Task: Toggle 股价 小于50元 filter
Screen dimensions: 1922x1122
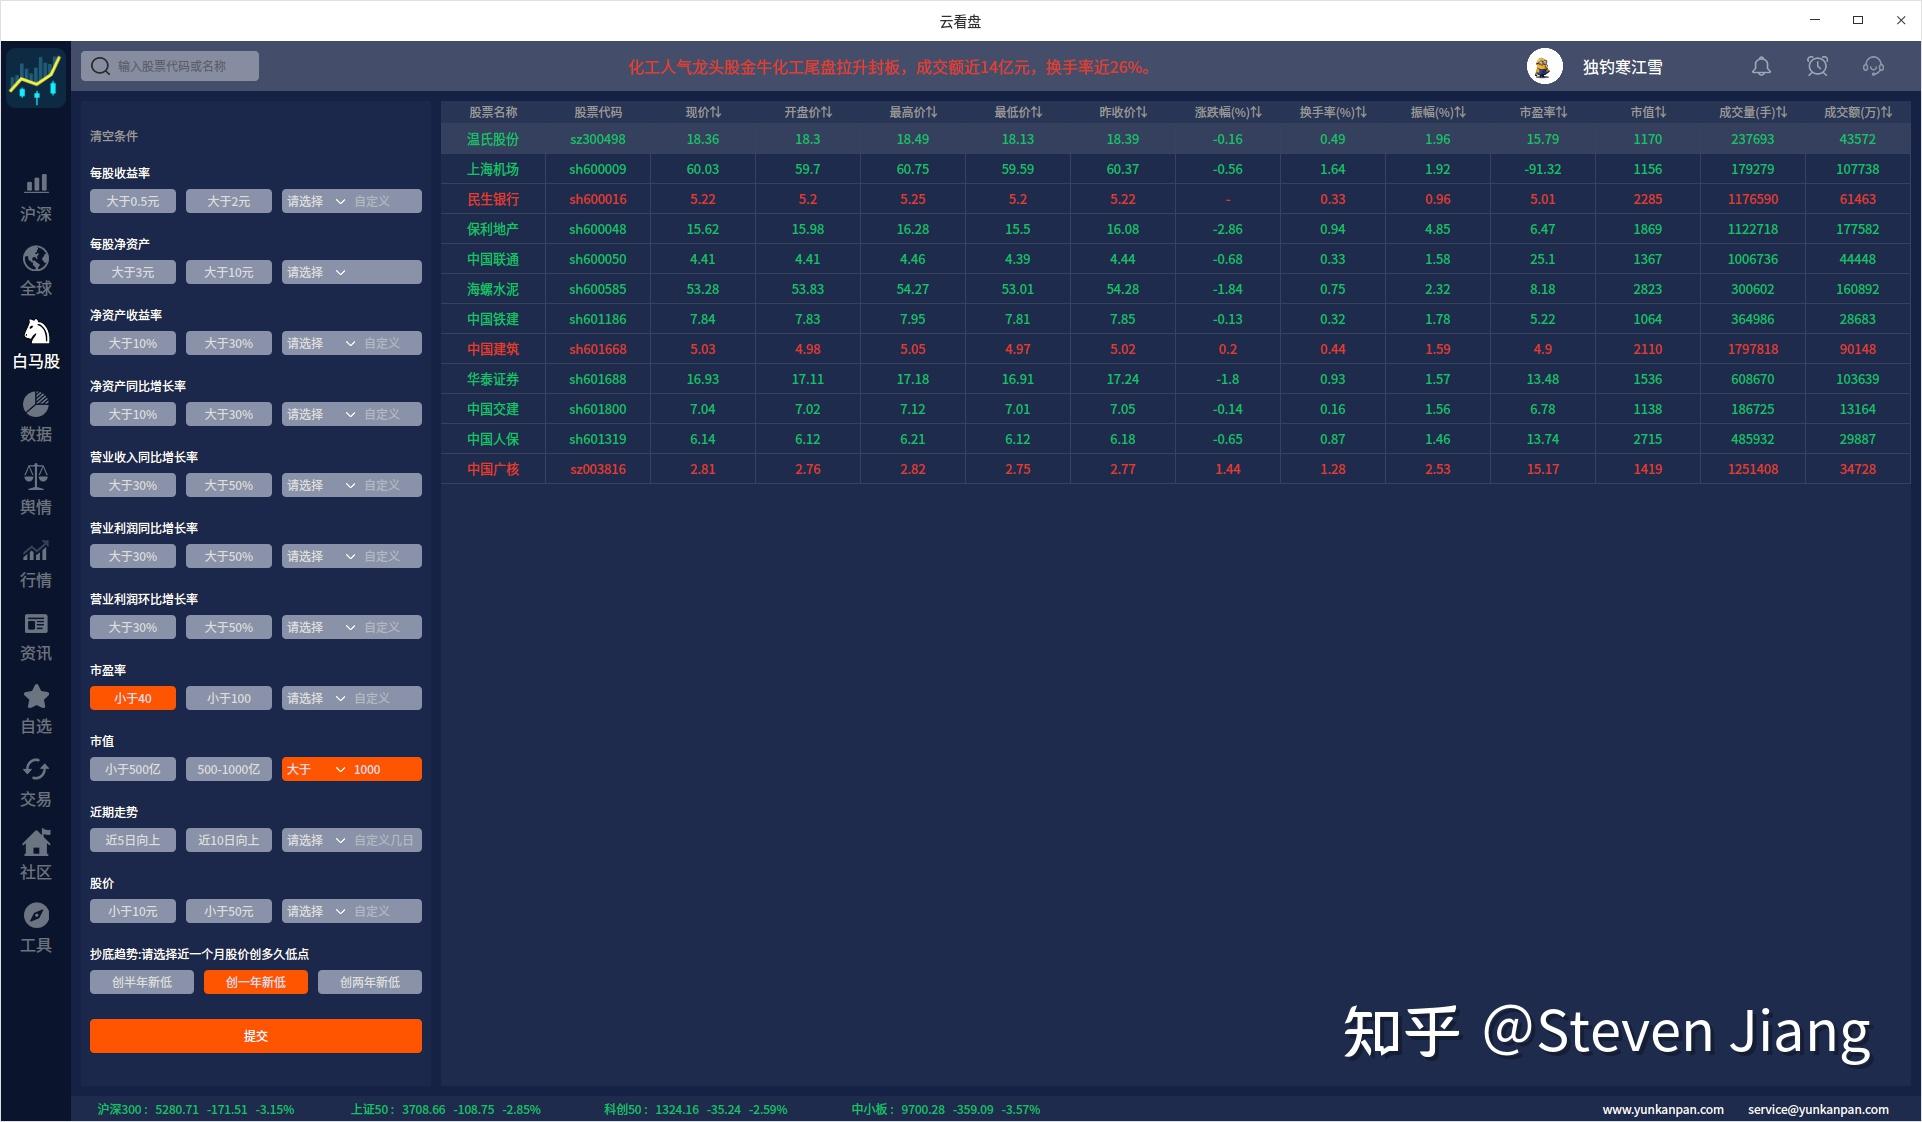Action: click(229, 911)
